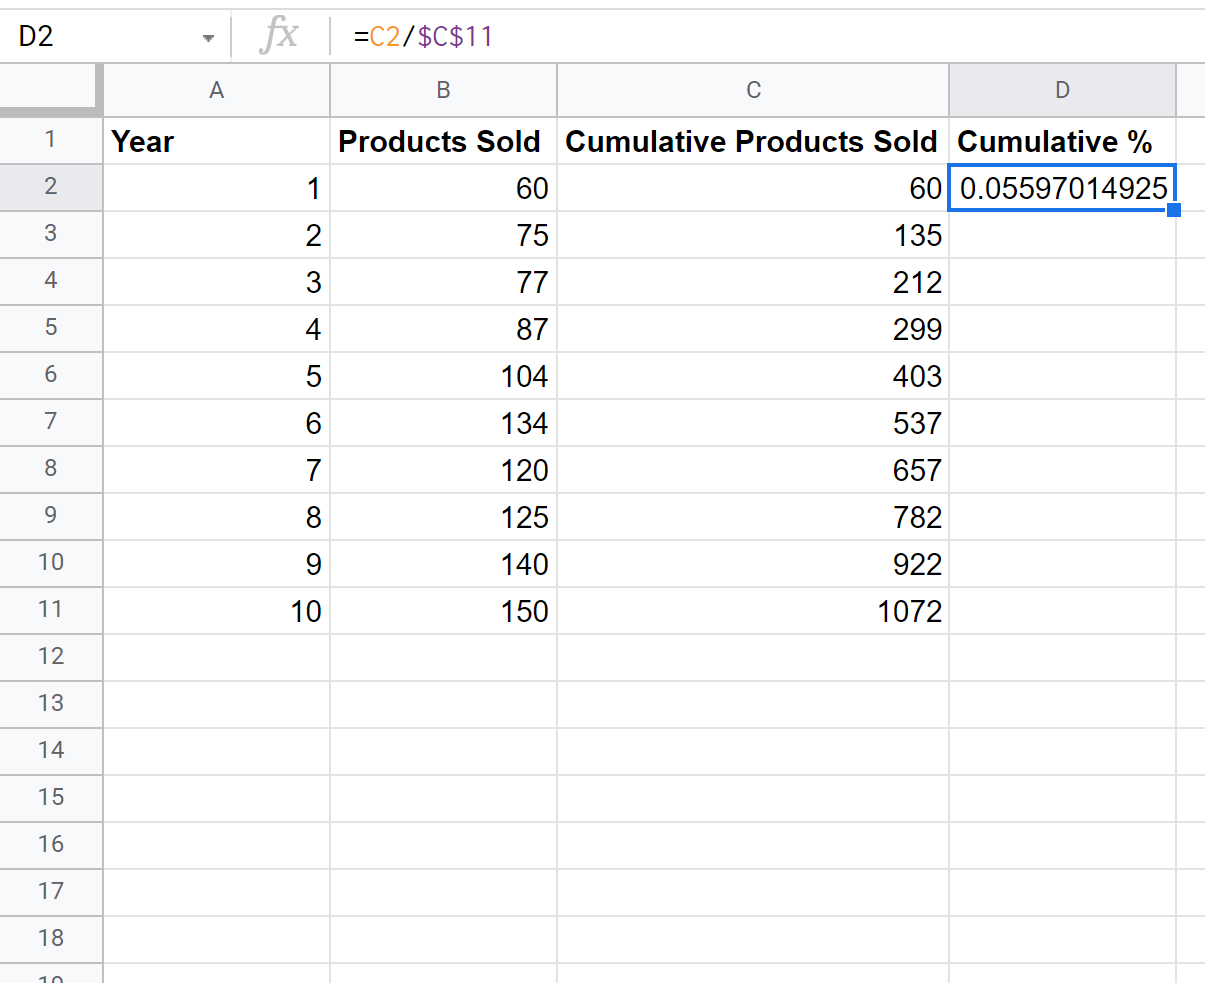Open the name box dropdown arrow
Viewport: 1205px width, 983px height.
[x=208, y=38]
